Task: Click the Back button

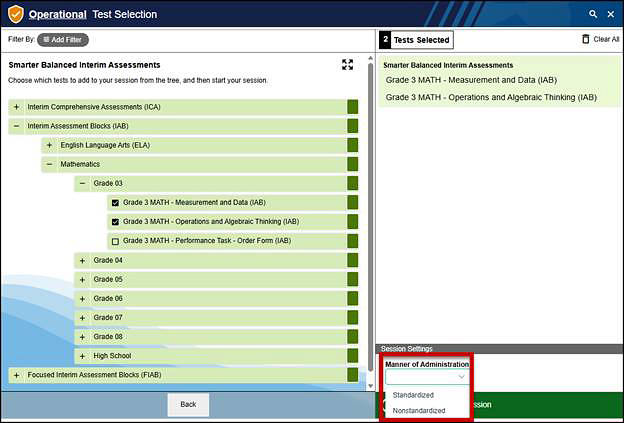Action: [x=188, y=404]
